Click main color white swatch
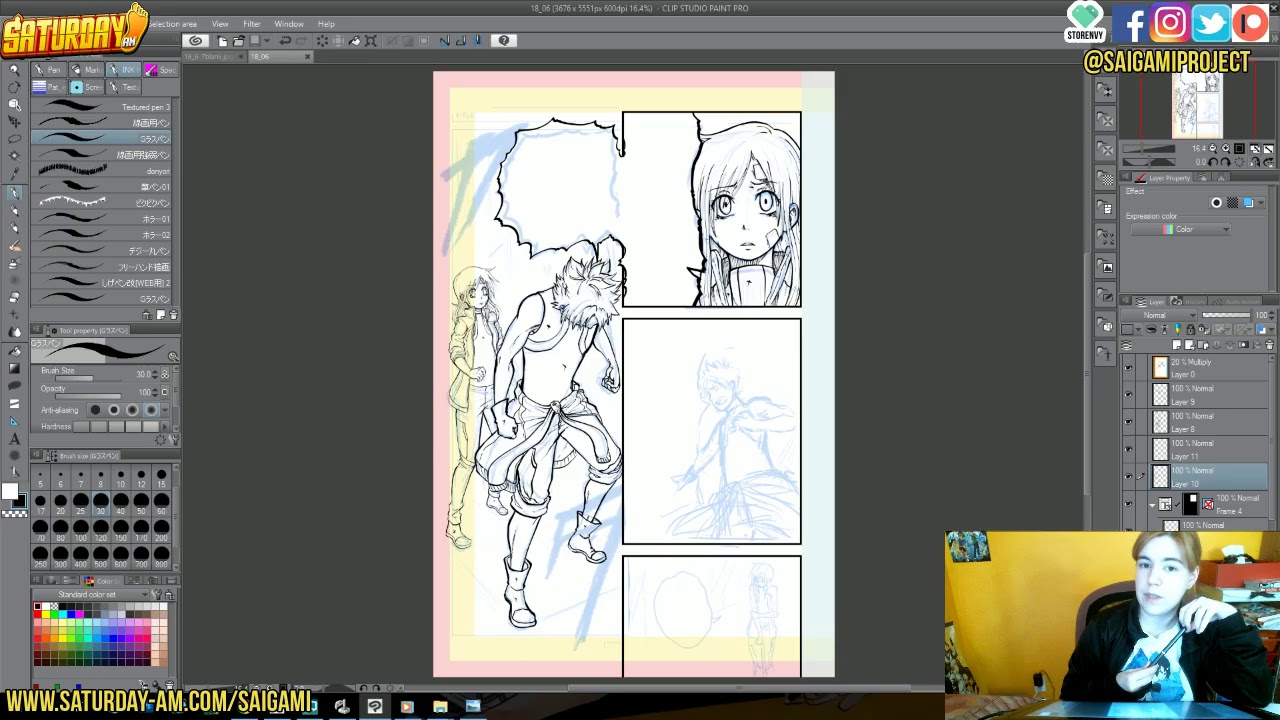Image resolution: width=1280 pixels, height=720 pixels. [x=9, y=492]
